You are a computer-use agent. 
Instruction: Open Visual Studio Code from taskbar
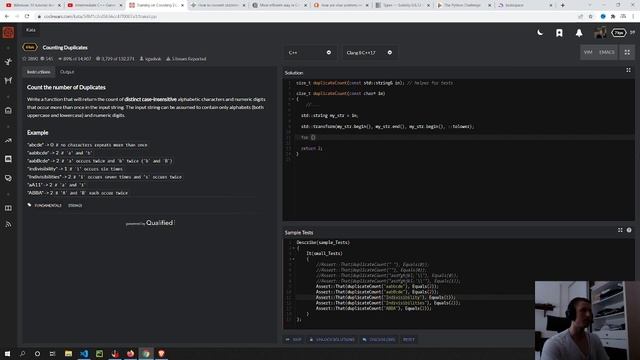point(84,353)
